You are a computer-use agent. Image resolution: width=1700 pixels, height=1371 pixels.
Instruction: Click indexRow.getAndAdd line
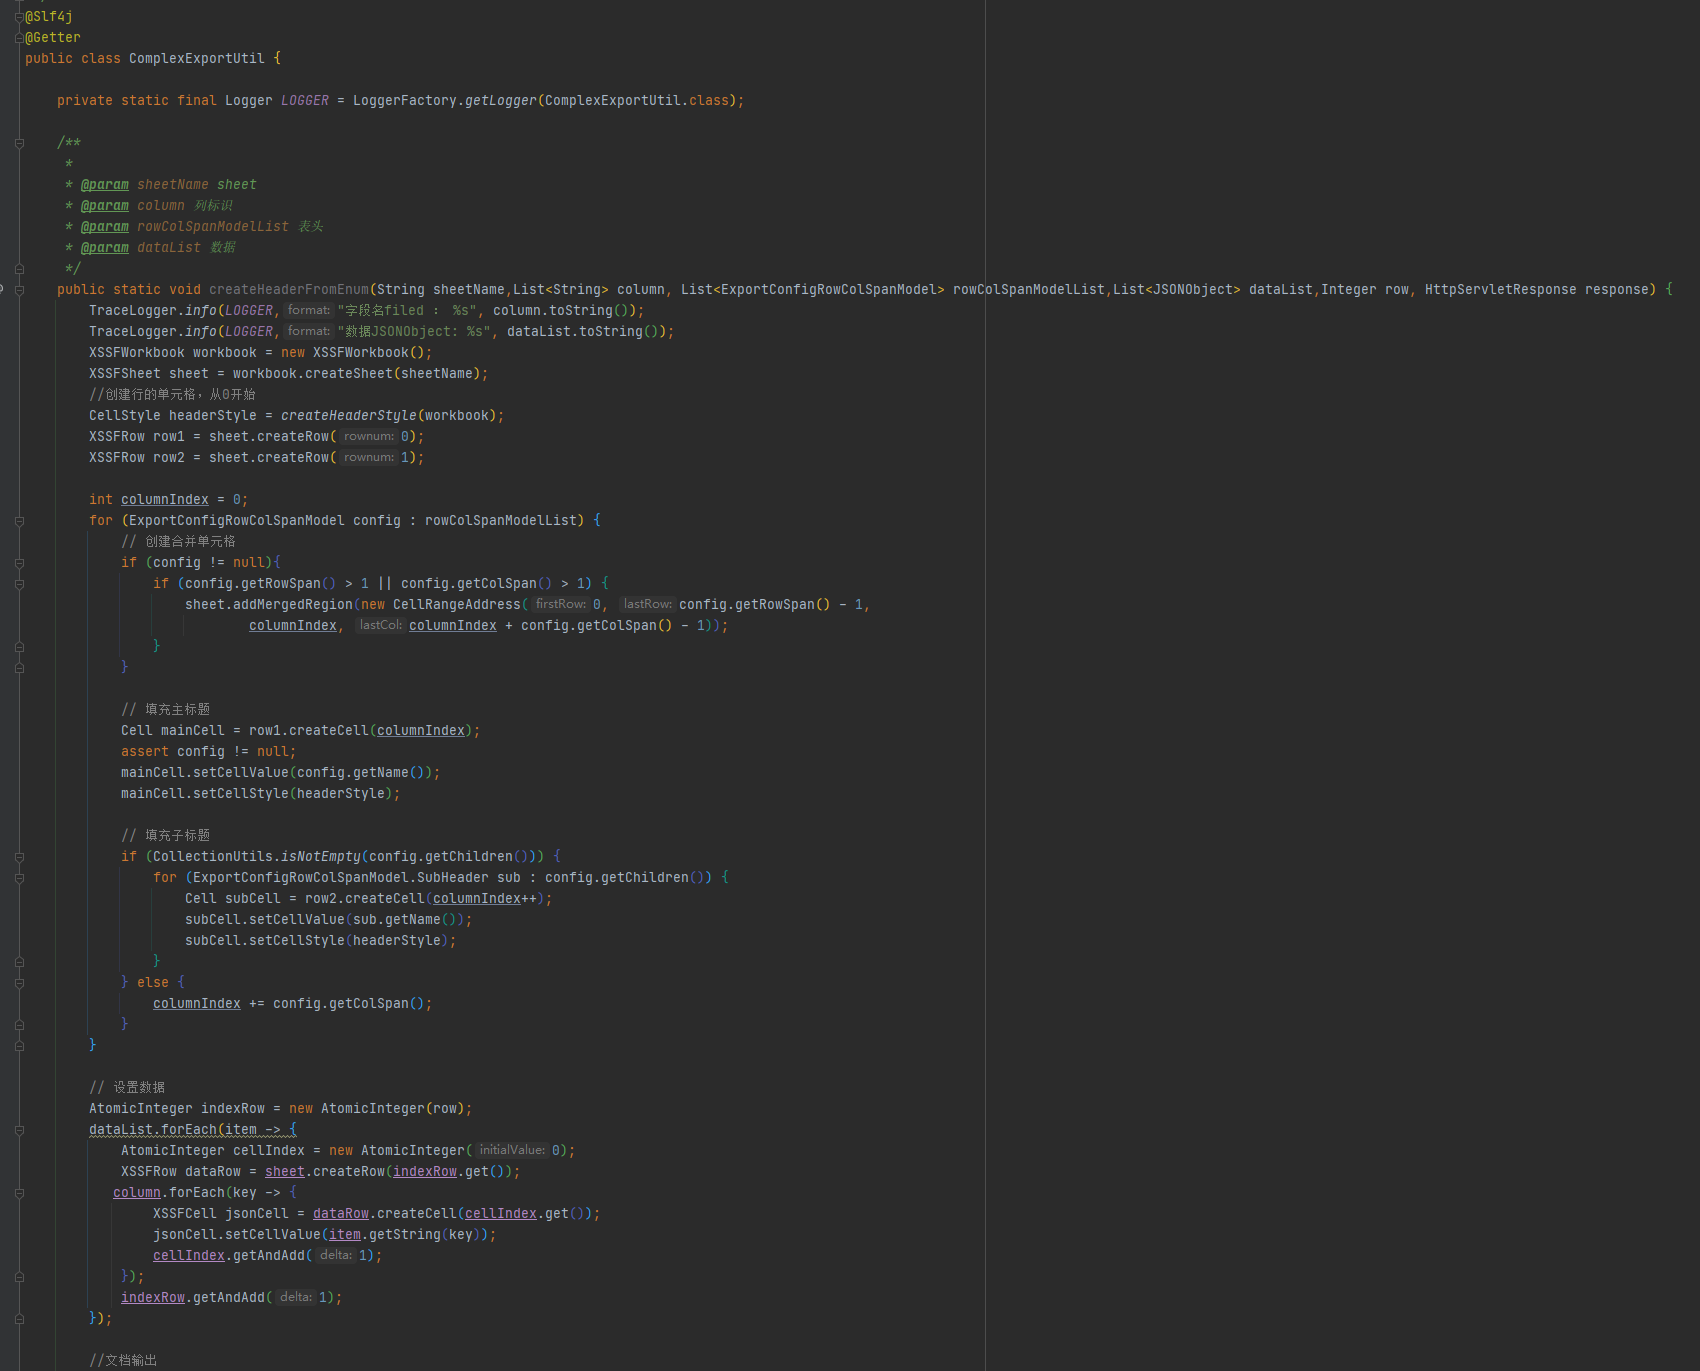(232, 1298)
